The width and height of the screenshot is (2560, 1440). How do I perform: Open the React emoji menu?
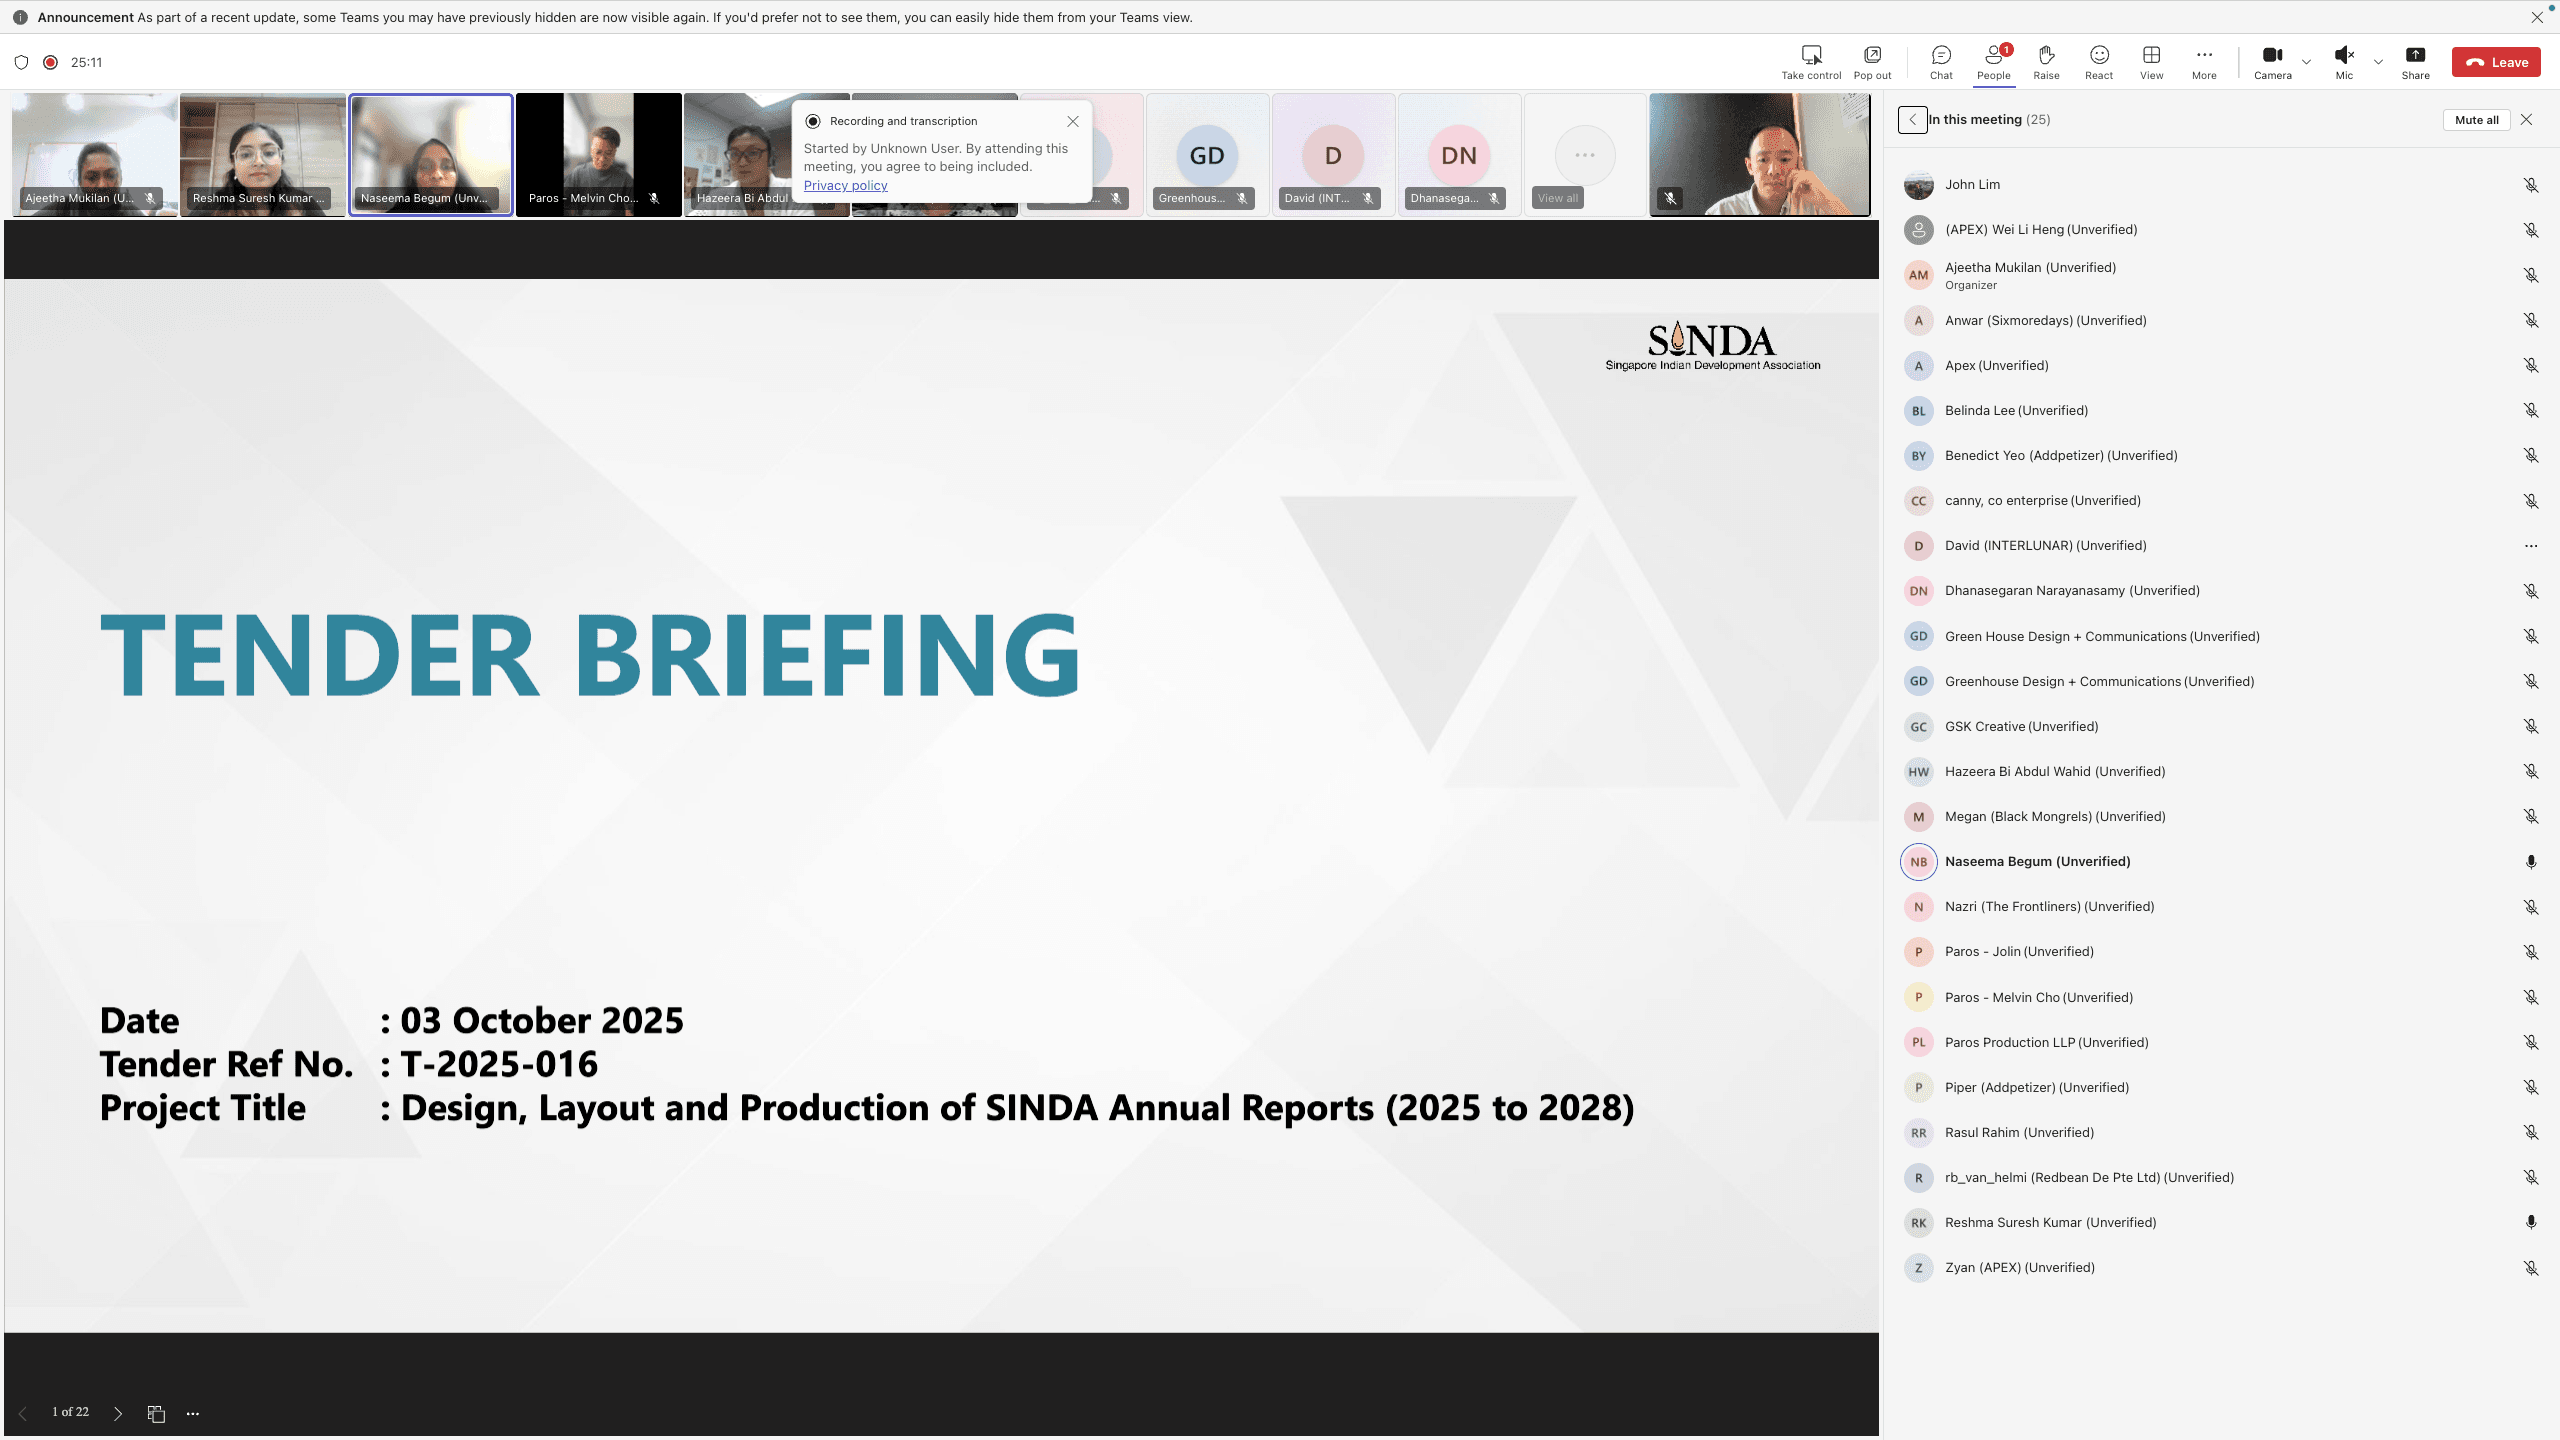tap(2099, 61)
